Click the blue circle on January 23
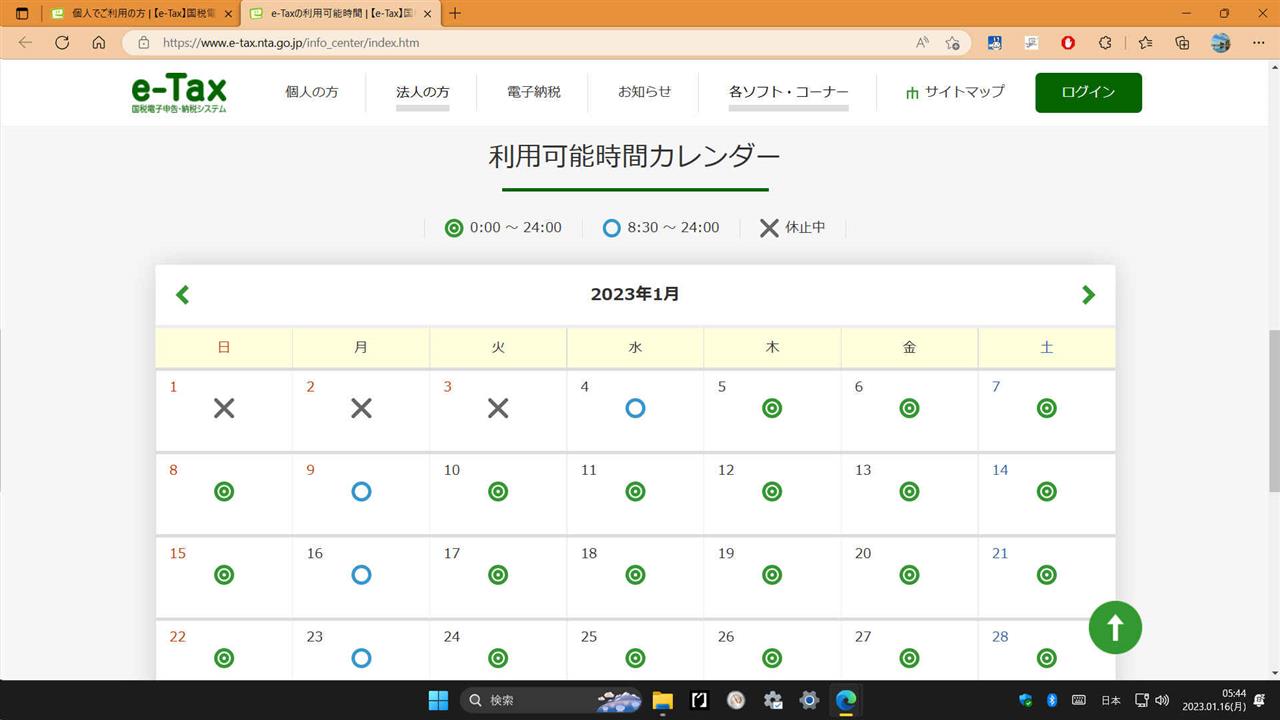This screenshot has height=720, width=1280. (x=361, y=657)
